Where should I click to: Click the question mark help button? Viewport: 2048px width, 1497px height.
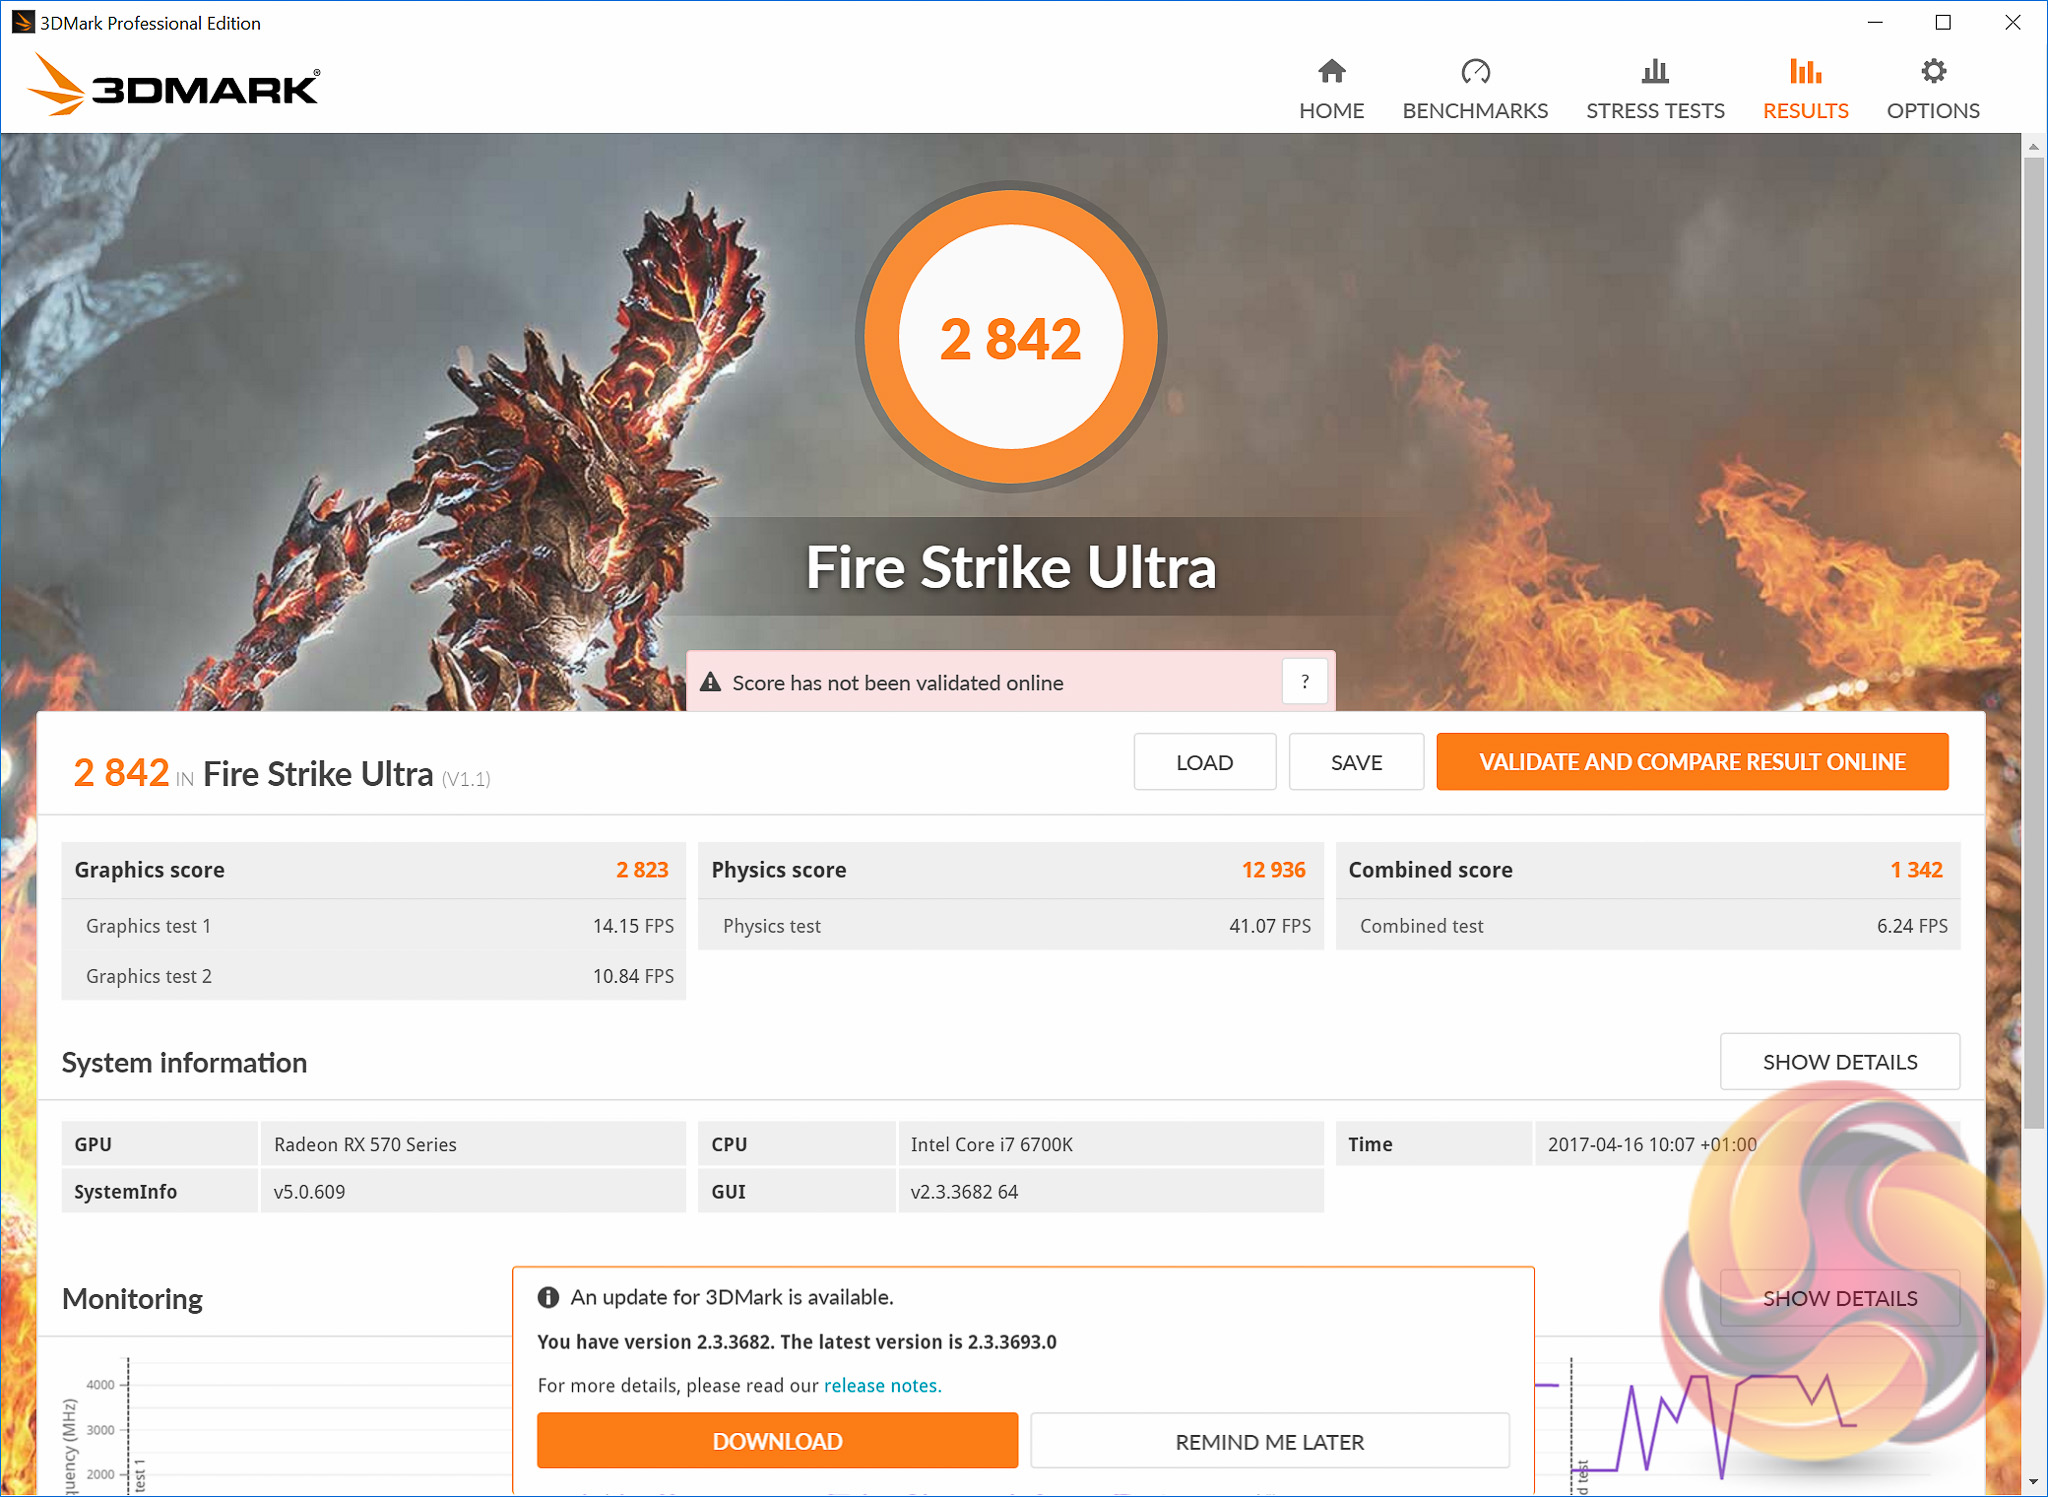1304,682
